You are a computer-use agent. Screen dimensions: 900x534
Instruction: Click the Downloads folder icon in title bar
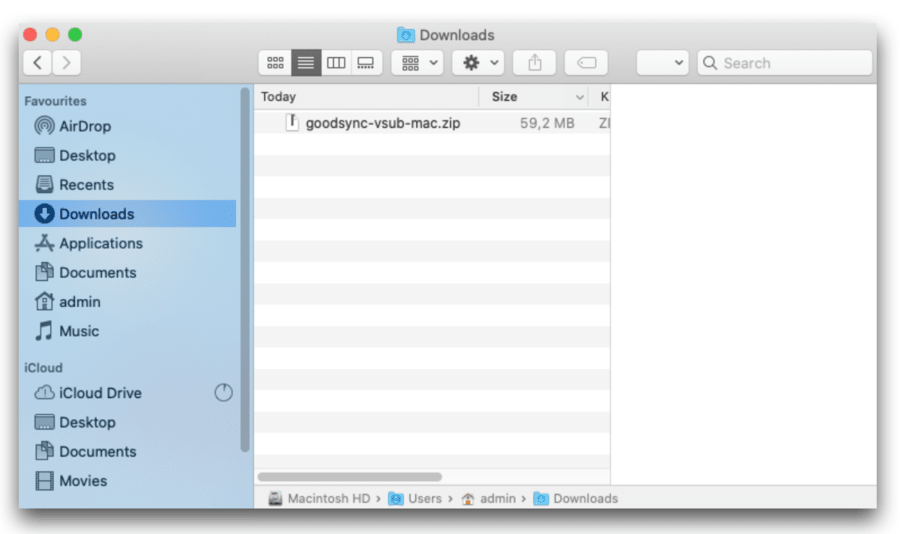point(405,35)
